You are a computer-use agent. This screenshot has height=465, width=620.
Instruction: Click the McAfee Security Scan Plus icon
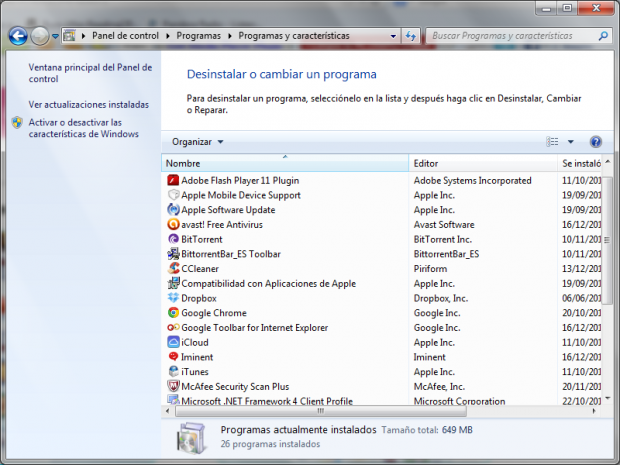coord(173,386)
